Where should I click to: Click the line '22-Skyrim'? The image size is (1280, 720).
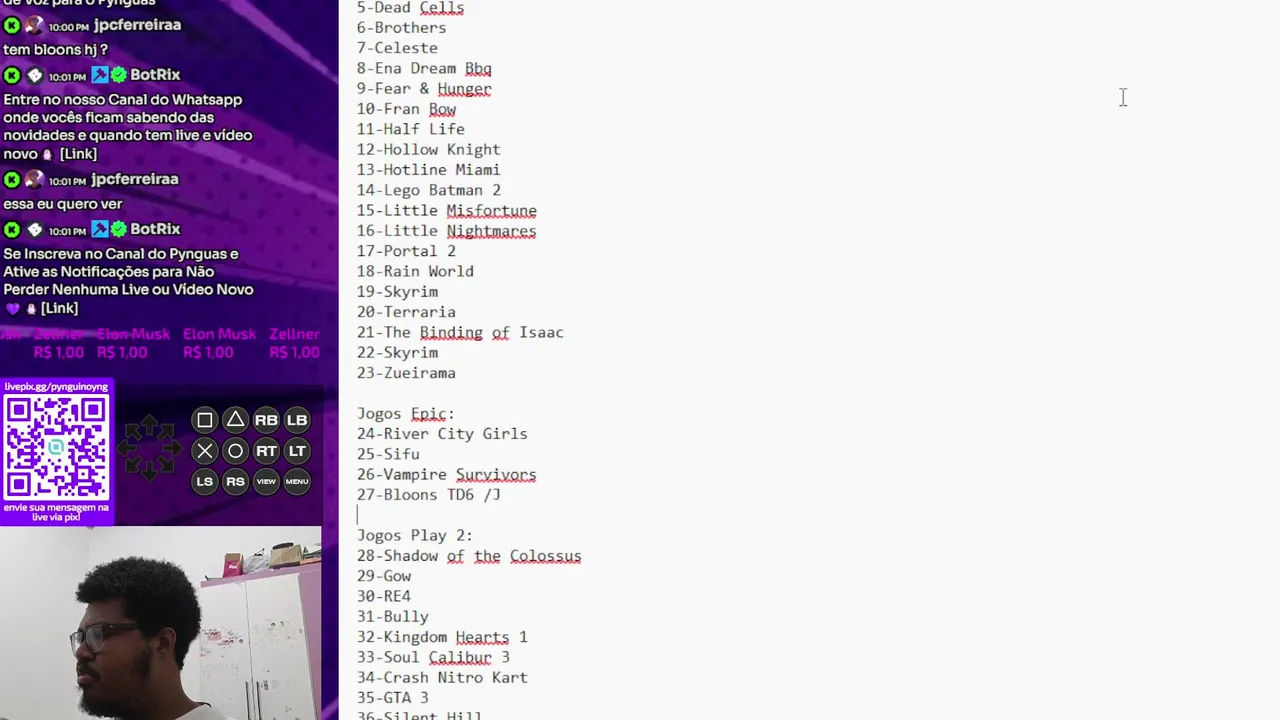point(397,353)
